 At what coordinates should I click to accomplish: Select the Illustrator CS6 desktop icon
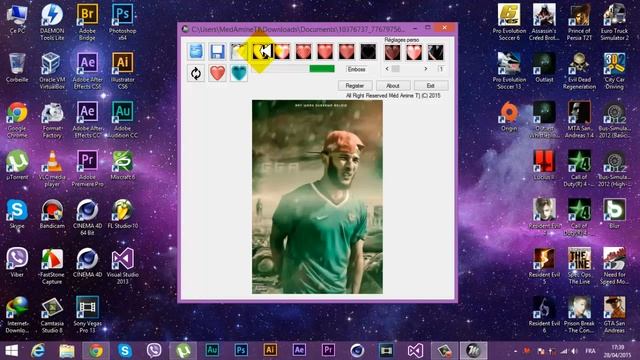(122, 71)
